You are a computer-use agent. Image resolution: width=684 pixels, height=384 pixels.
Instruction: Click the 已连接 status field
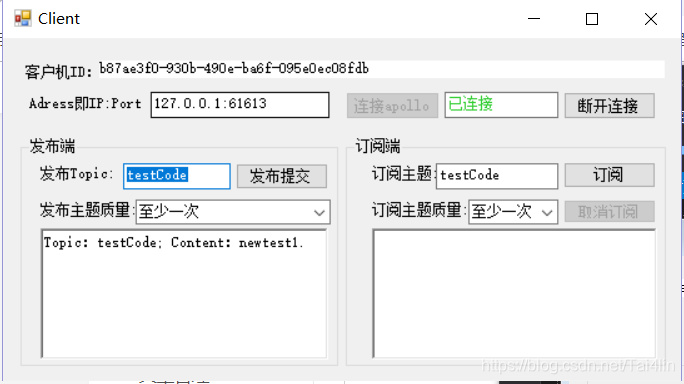click(x=501, y=105)
